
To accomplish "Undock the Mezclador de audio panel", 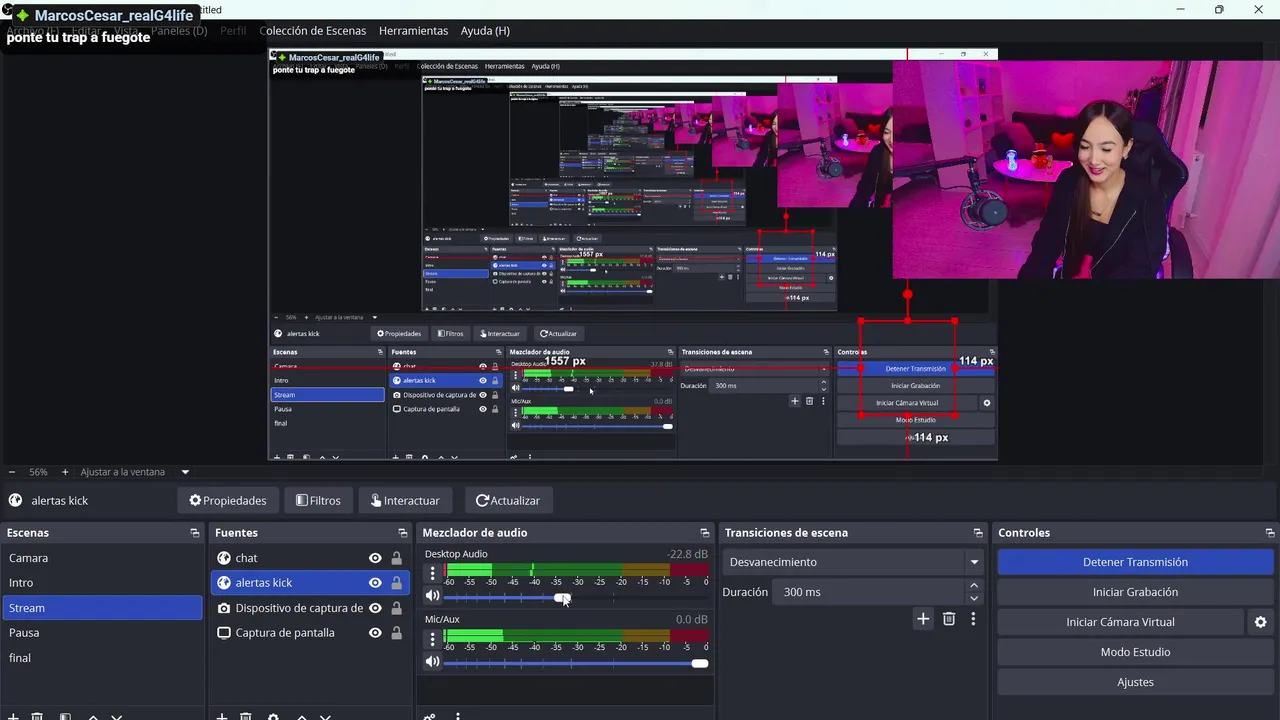I will point(705,533).
